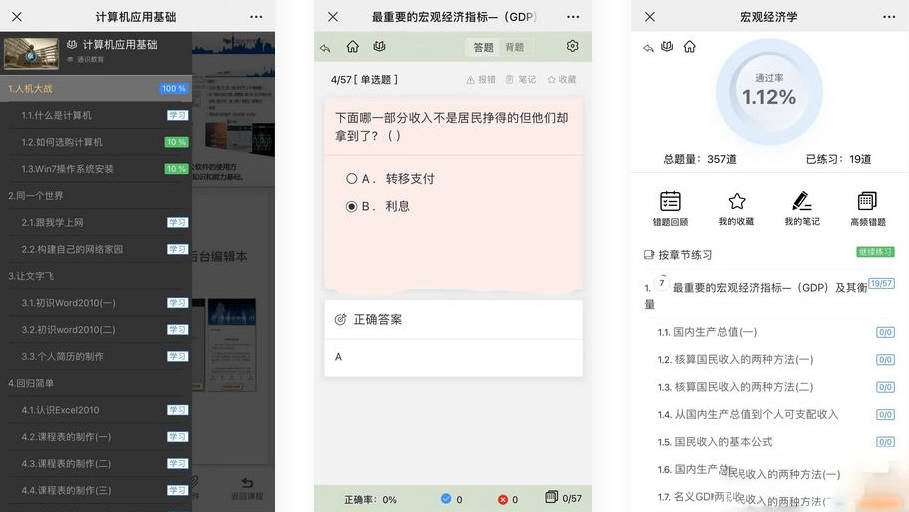Click the 100% progress badge on 人机大战
Viewport: 909px width, 512px height.
coord(173,89)
